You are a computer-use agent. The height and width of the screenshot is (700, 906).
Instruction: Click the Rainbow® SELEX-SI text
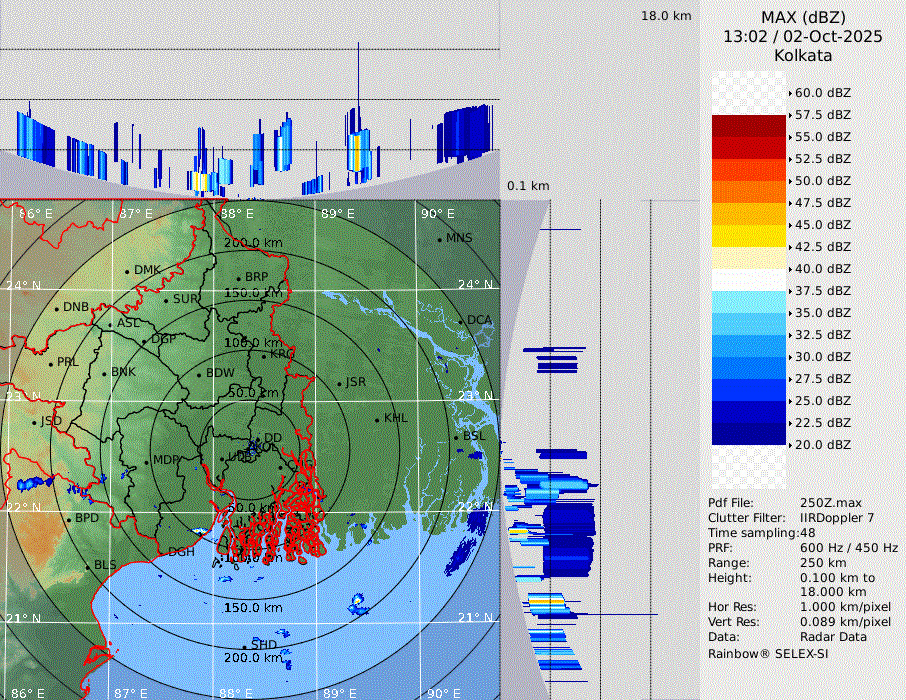tap(767, 654)
